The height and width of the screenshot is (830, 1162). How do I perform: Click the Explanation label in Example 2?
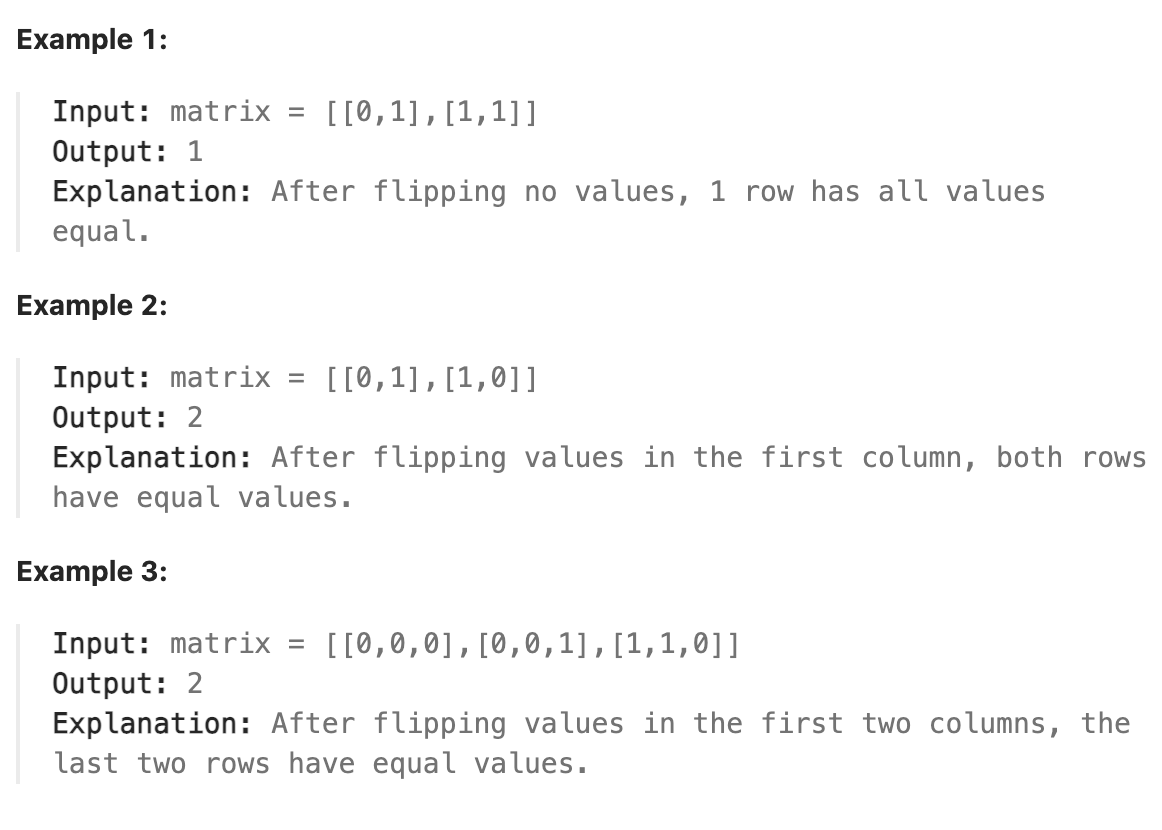click(x=152, y=457)
